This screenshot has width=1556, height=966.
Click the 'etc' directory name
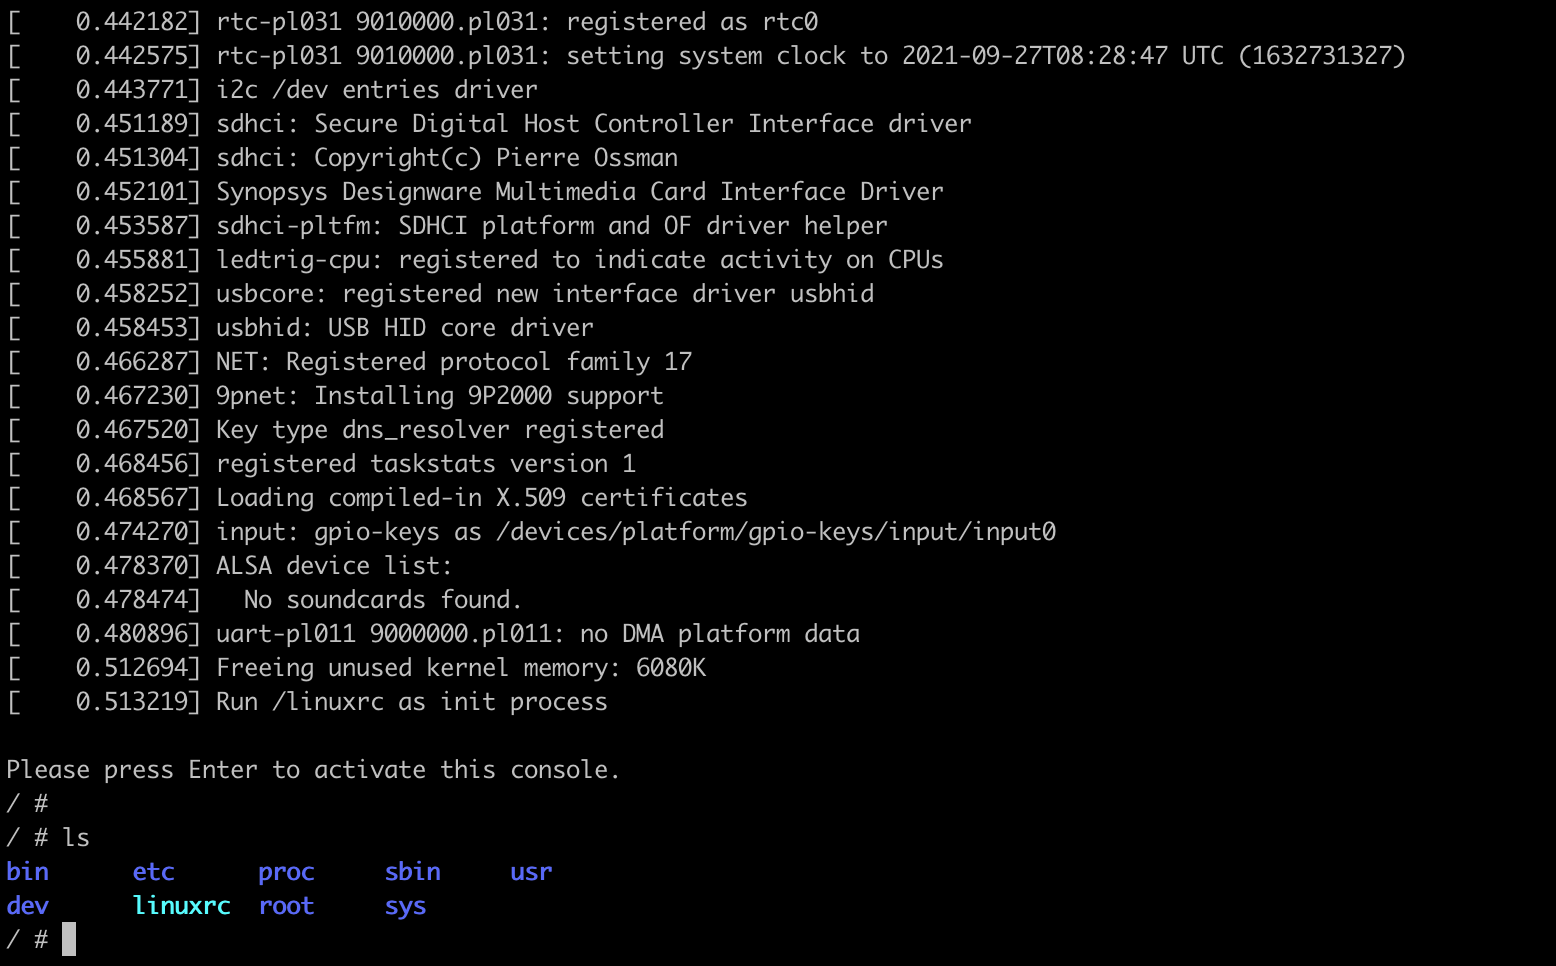coord(153,872)
